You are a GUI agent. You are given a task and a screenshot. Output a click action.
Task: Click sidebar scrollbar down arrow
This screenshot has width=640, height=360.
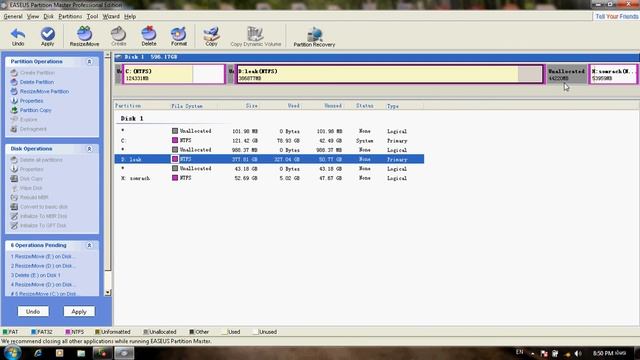pyautogui.click(x=108, y=292)
